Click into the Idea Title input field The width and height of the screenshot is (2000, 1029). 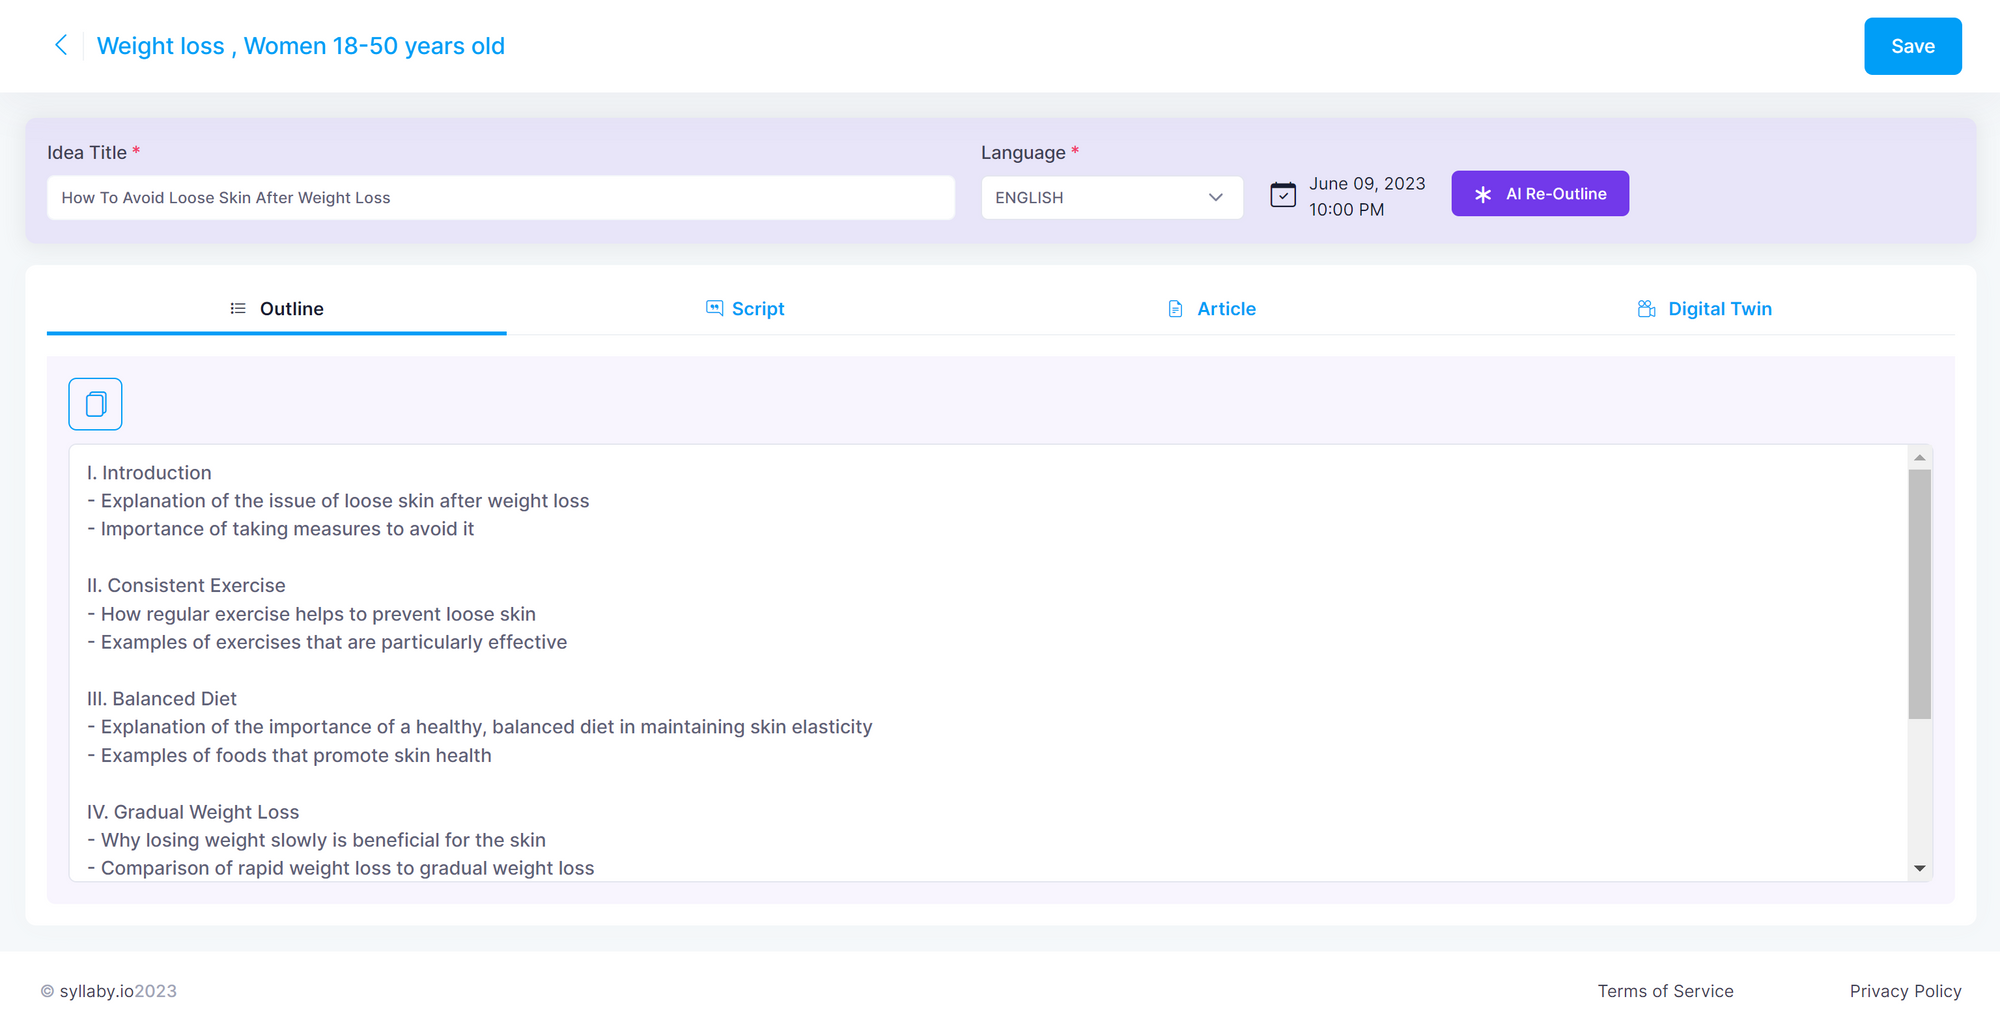(x=501, y=198)
